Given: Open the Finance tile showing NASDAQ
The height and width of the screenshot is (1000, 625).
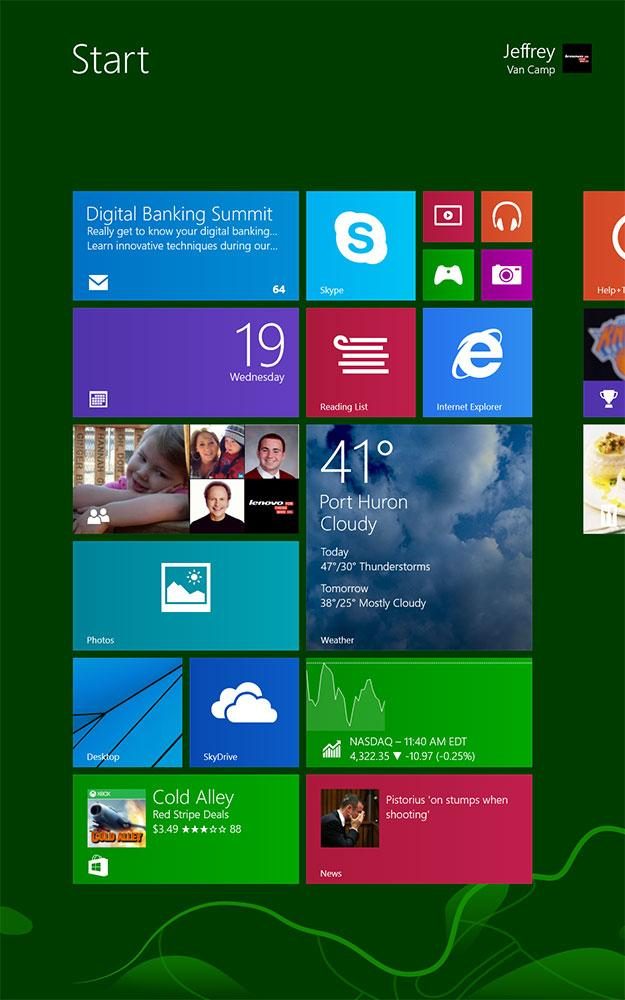Looking at the screenshot, I should click(419, 712).
